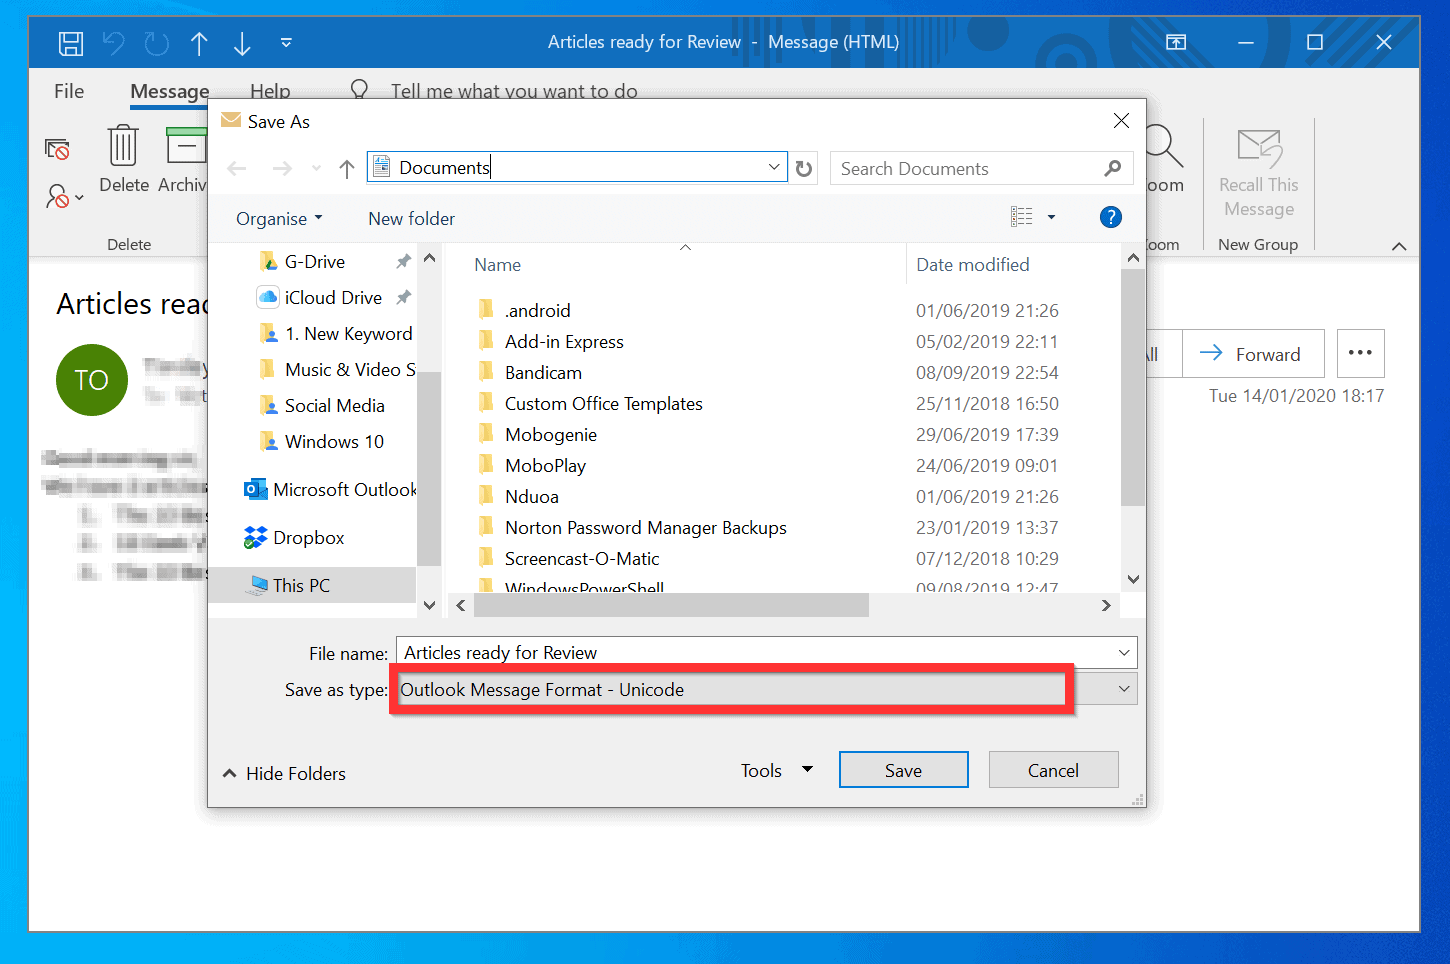Cancel the Save As dialog
Image resolution: width=1450 pixels, height=964 pixels.
tap(1053, 769)
